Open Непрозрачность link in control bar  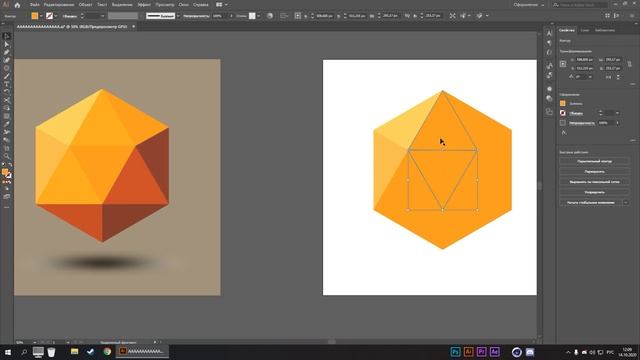point(196,16)
